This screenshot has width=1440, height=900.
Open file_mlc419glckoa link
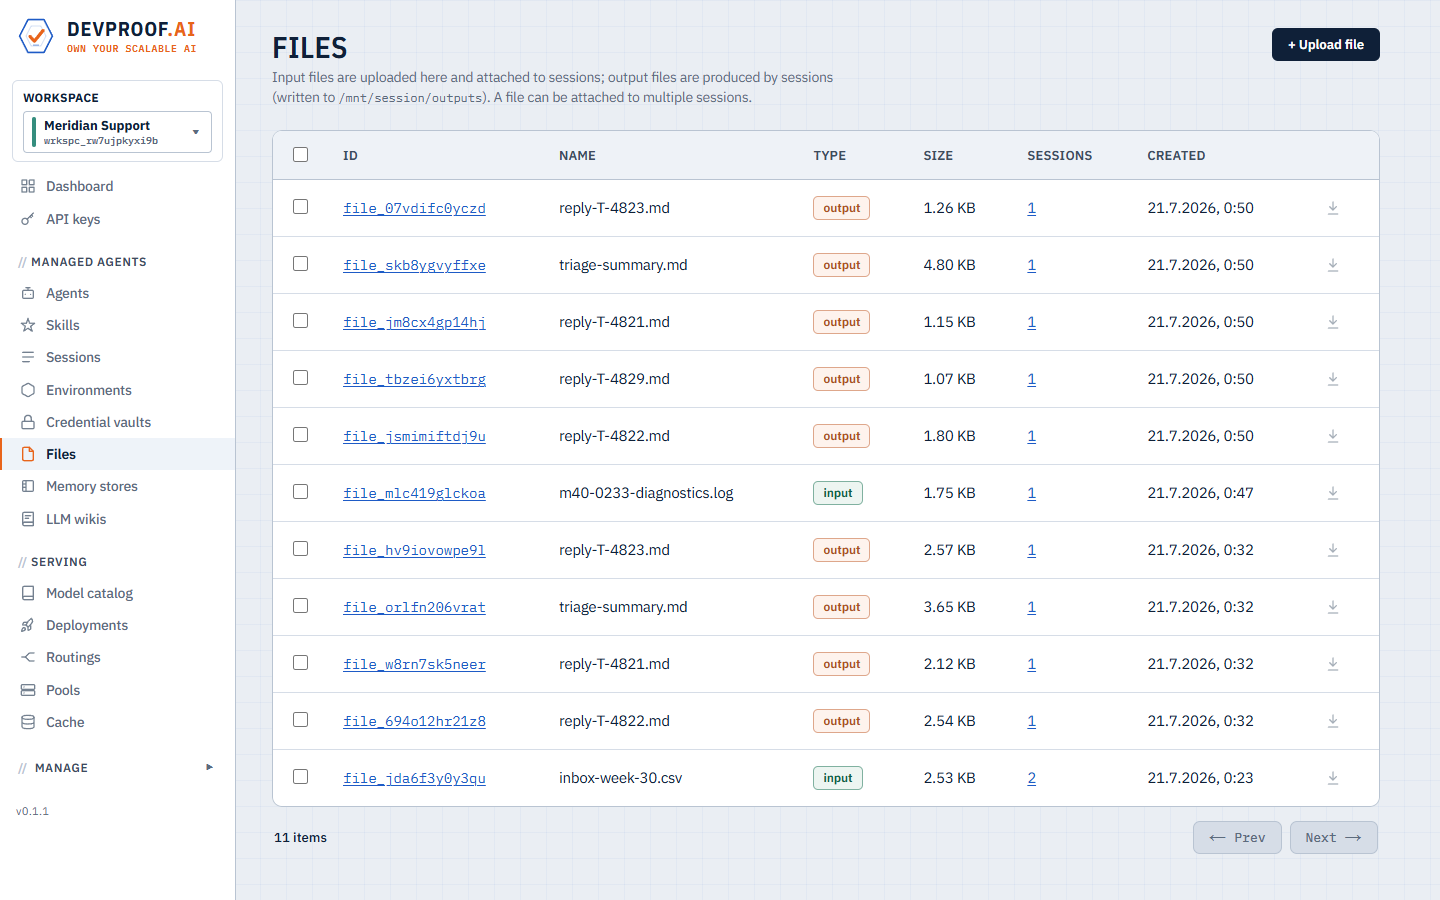click(x=414, y=493)
